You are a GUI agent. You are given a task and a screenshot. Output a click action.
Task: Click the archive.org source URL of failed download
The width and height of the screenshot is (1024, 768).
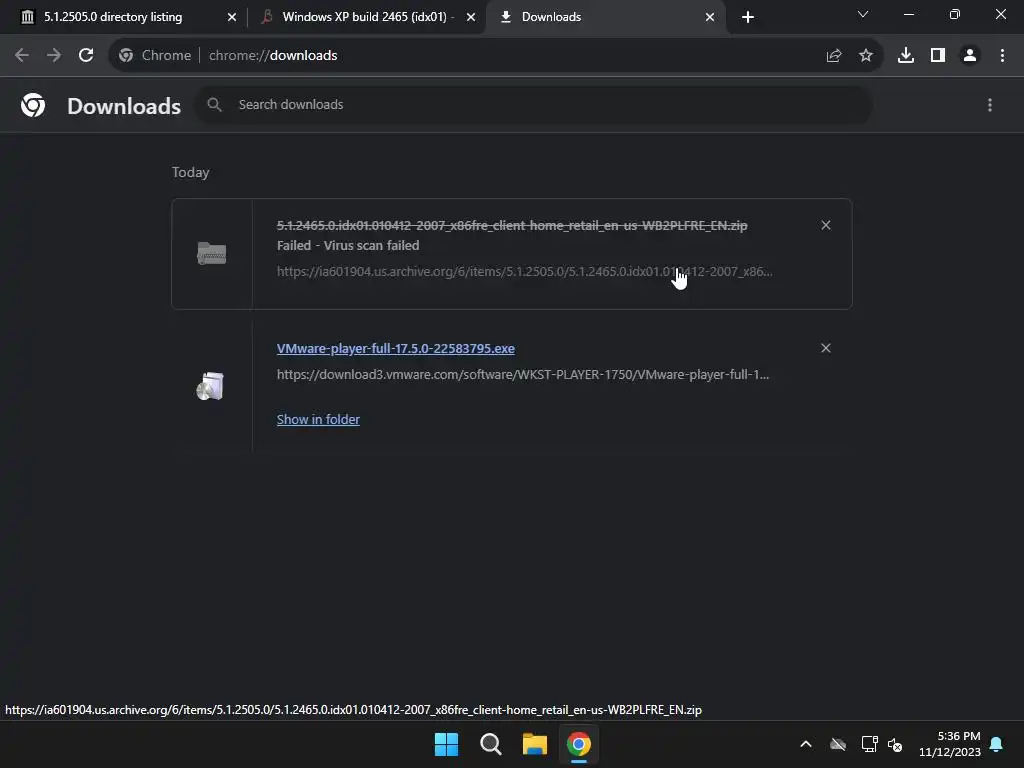point(524,272)
